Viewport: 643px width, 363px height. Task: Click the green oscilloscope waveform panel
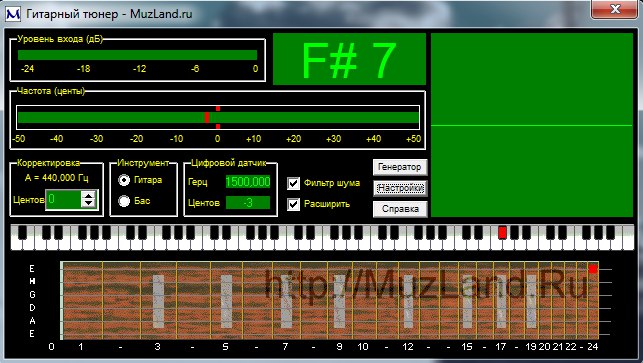532,125
